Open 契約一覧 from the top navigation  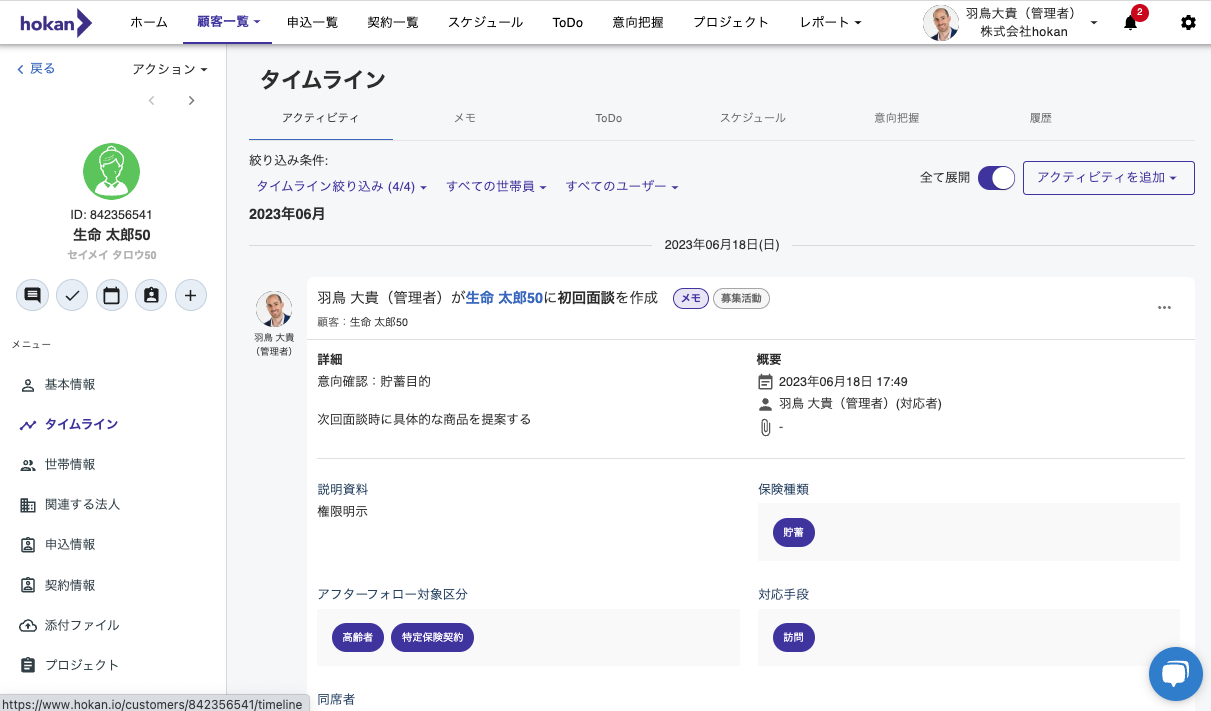[393, 22]
